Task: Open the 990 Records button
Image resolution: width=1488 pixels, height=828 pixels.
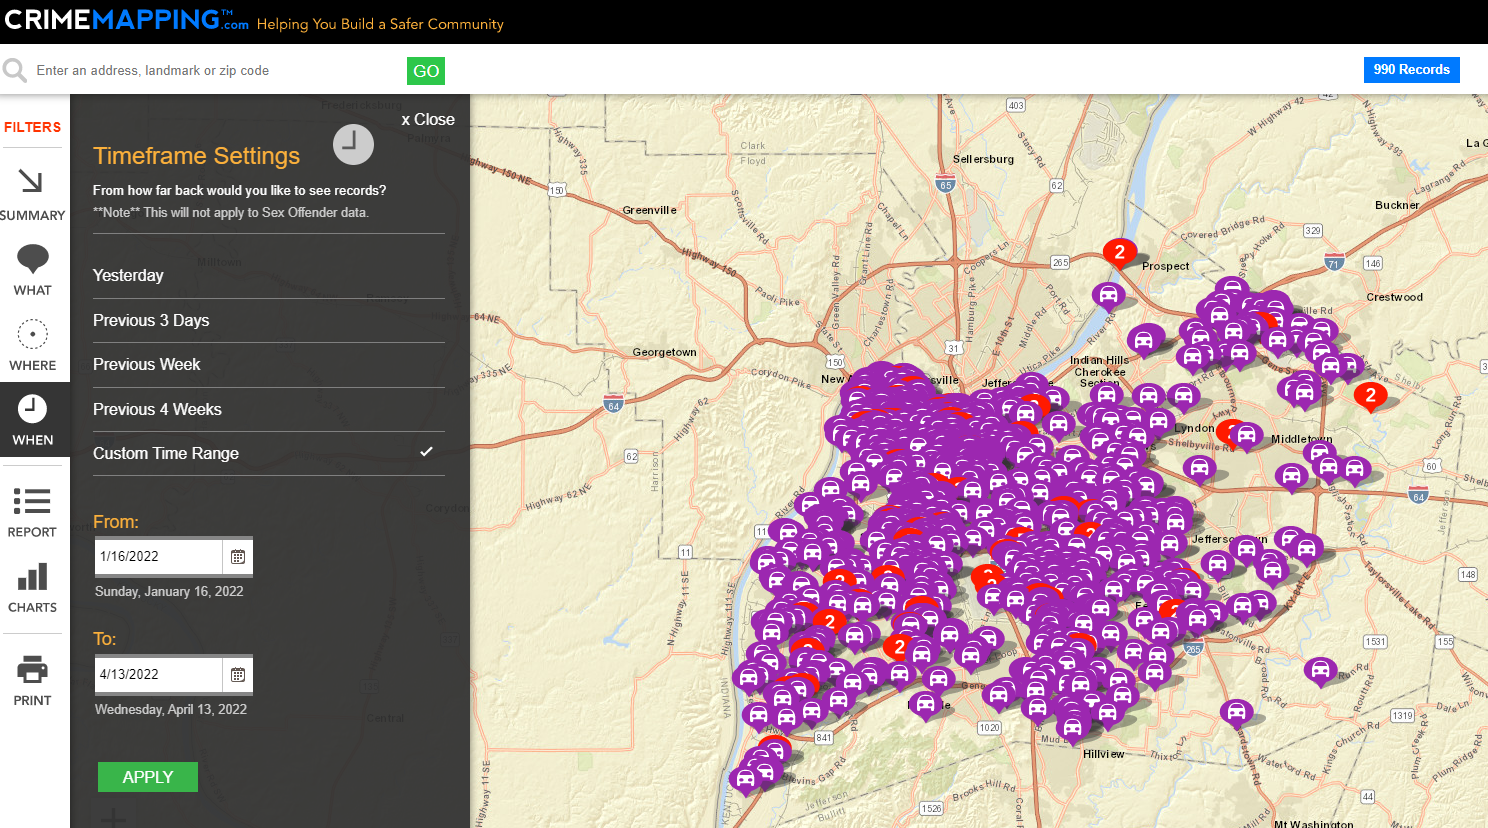Action: click(x=1411, y=70)
